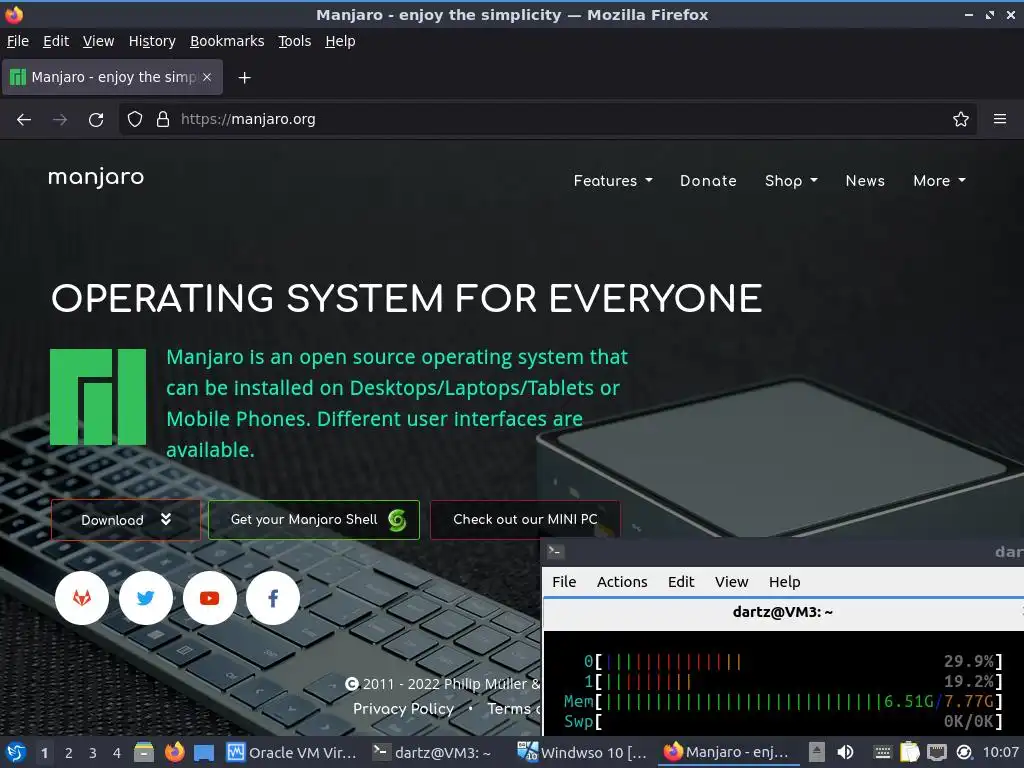
Task: Open terminal window View menu
Action: pyautogui.click(x=731, y=582)
